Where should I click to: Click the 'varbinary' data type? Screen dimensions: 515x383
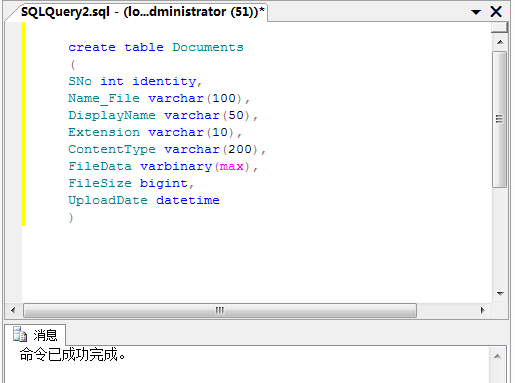click(x=176, y=166)
